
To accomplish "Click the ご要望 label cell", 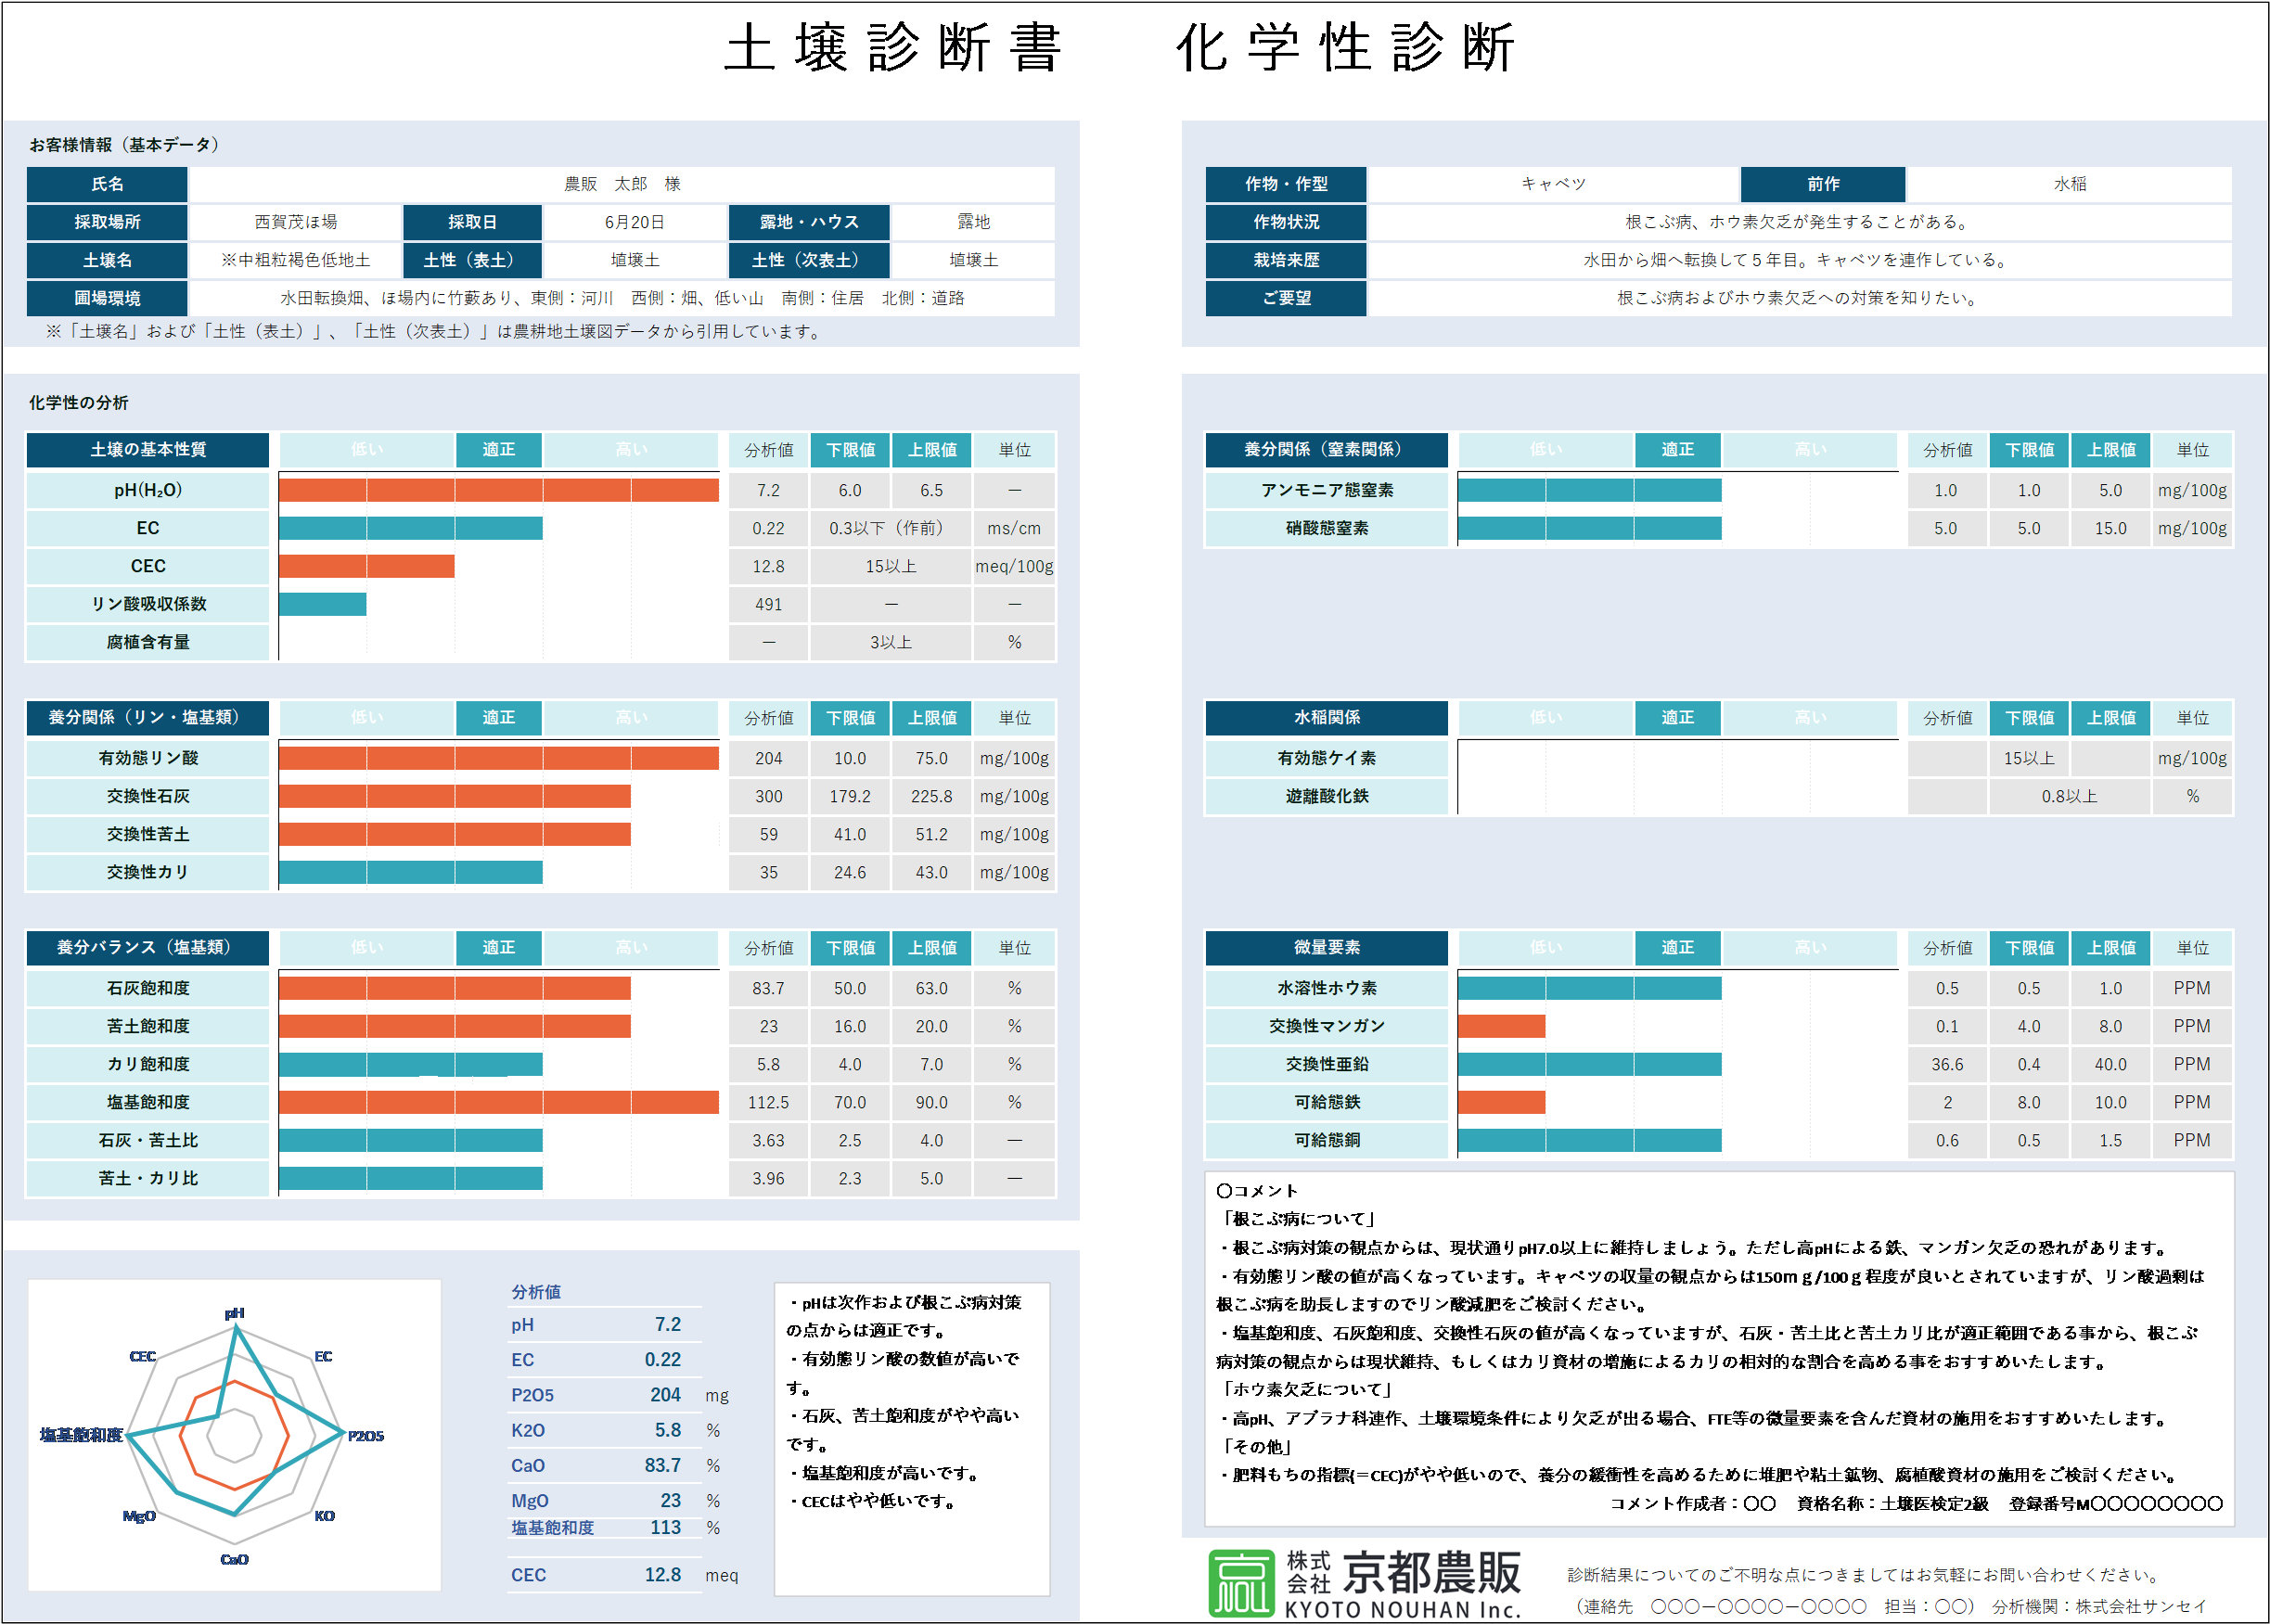I will pyautogui.click(x=1285, y=298).
